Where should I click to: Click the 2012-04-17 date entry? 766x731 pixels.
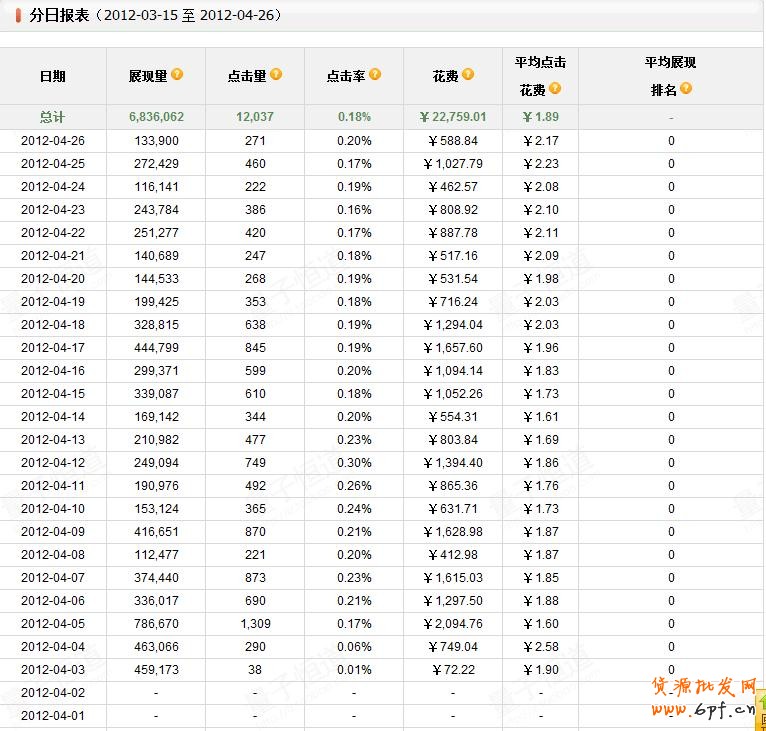point(53,348)
